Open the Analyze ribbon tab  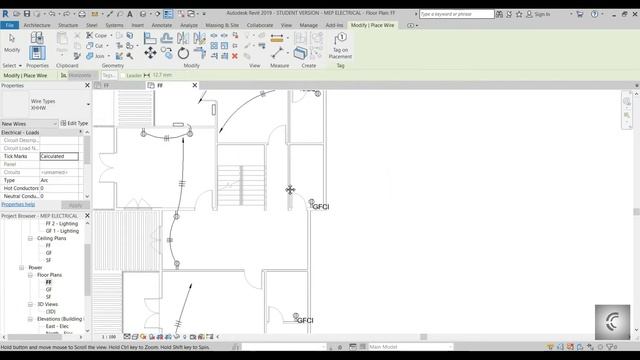coord(189,25)
